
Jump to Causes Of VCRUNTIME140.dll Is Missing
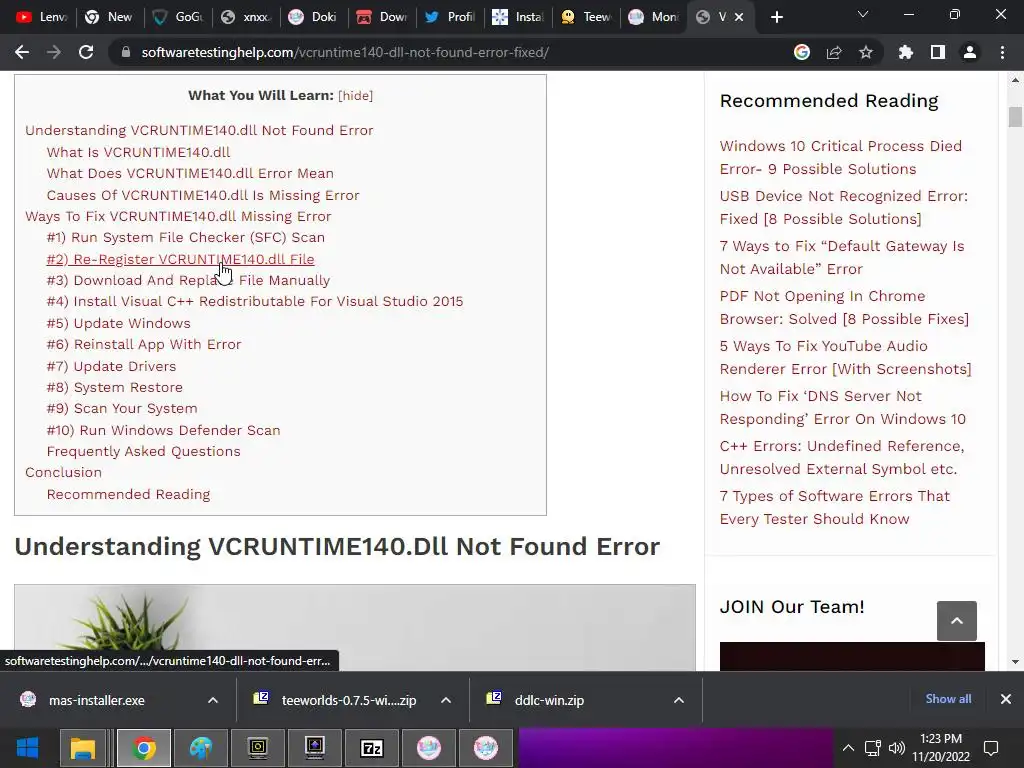click(x=203, y=195)
